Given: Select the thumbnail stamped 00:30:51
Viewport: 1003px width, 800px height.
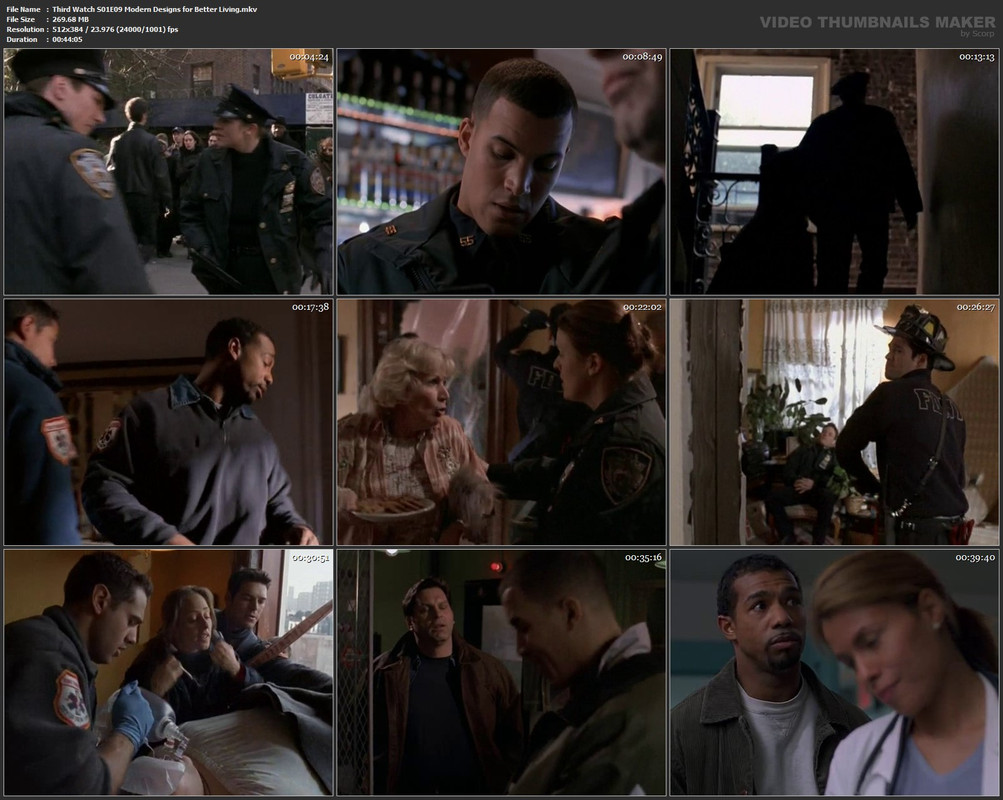Looking at the screenshot, I should click(168, 672).
